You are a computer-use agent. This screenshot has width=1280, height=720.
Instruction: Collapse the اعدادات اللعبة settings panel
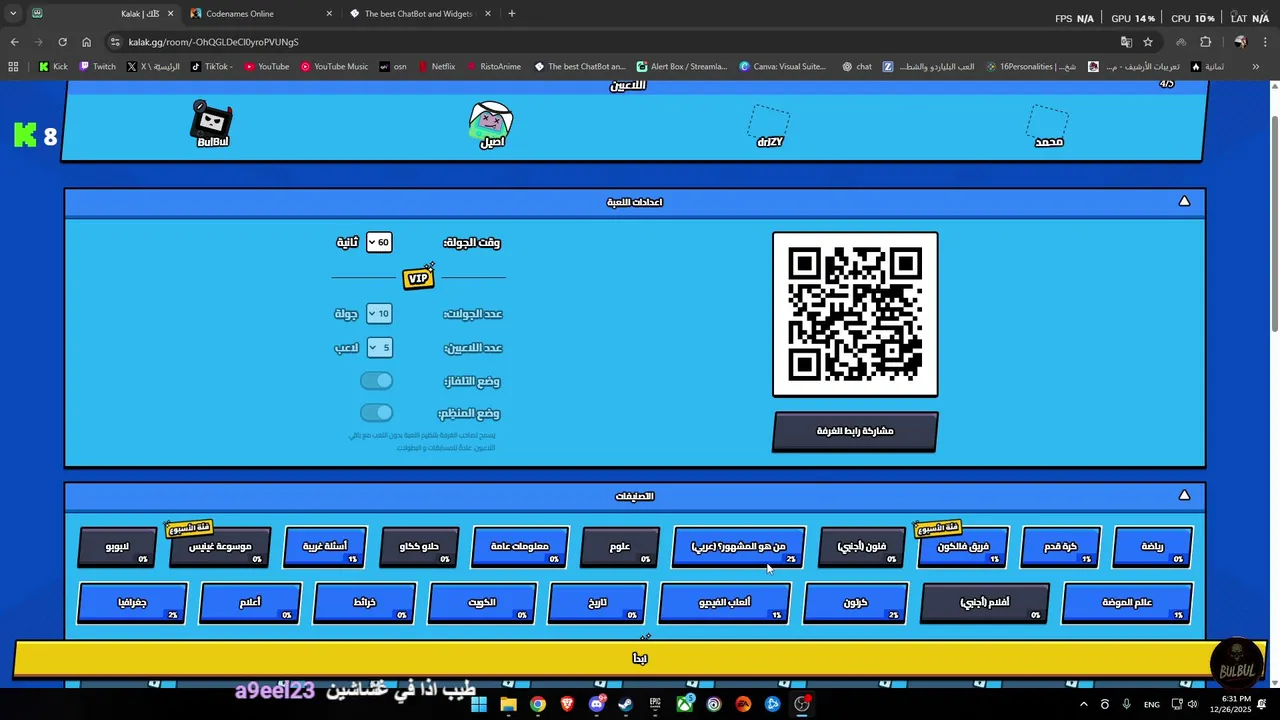(1184, 201)
